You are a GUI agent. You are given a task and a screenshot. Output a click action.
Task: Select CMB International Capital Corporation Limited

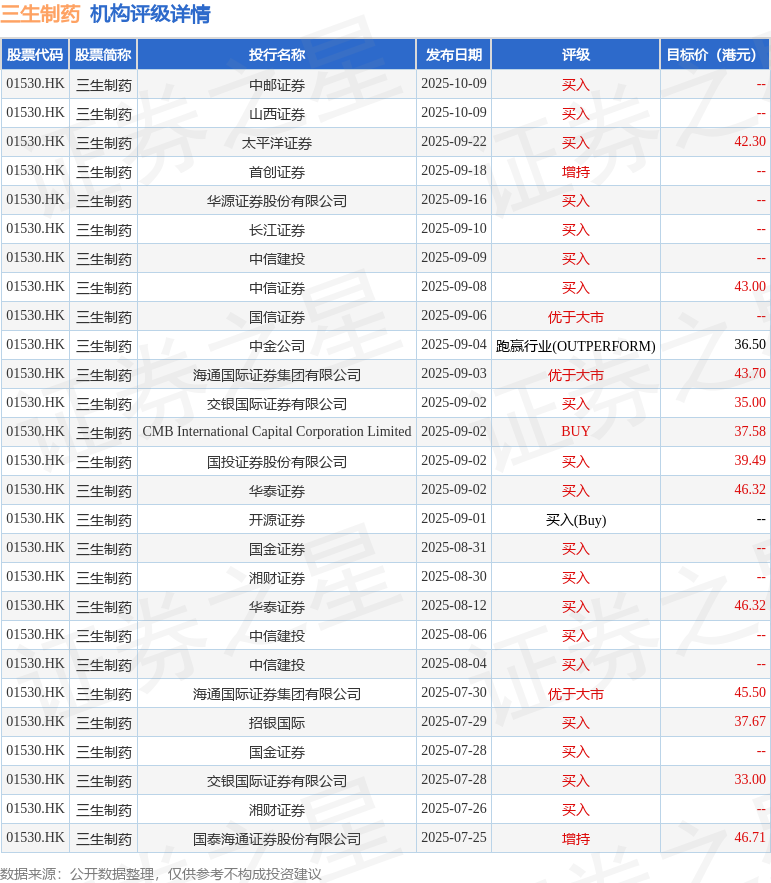(277, 431)
